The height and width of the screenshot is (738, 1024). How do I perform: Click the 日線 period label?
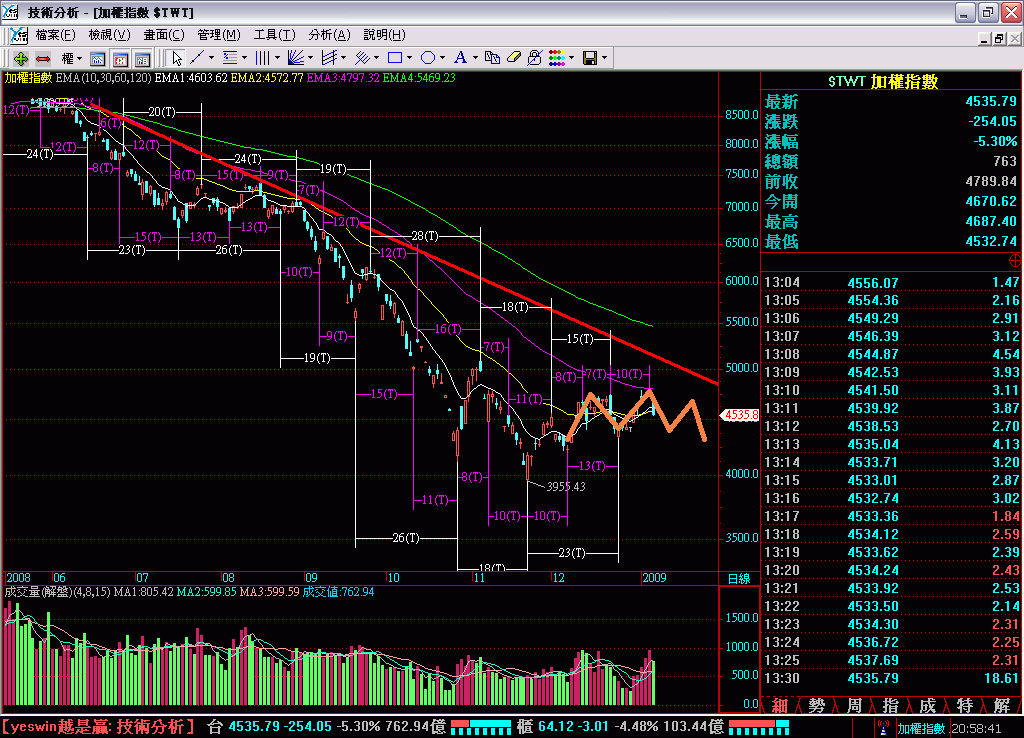tap(739, 579)
